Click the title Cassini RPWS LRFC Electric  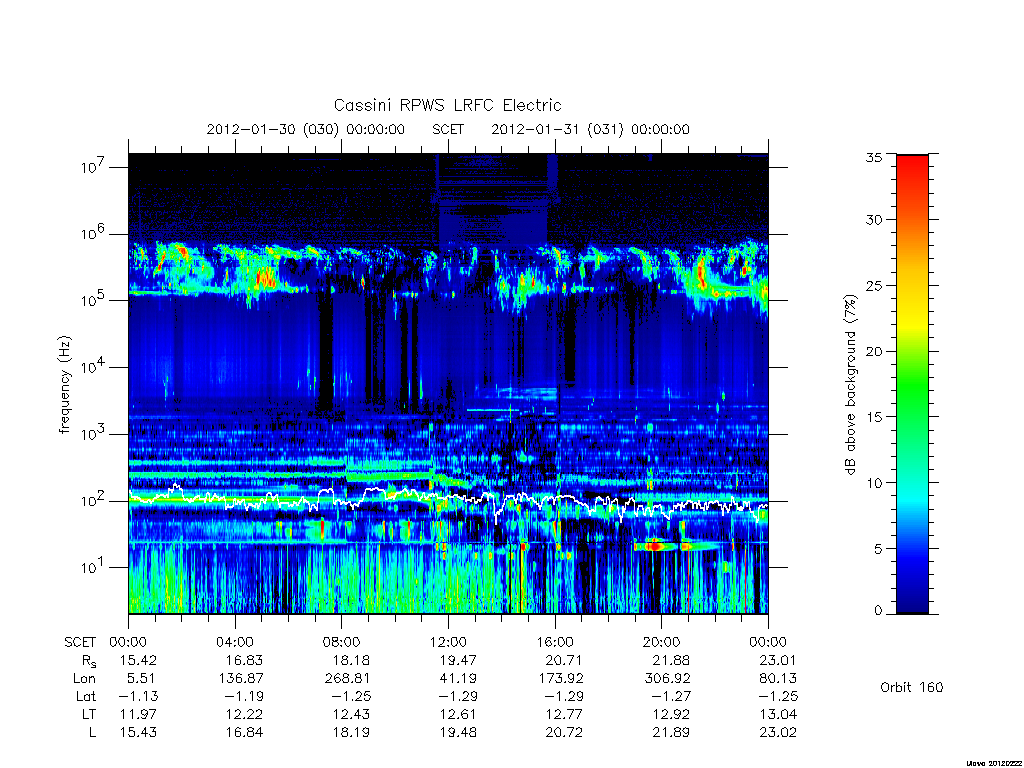(x=447, y=106)
